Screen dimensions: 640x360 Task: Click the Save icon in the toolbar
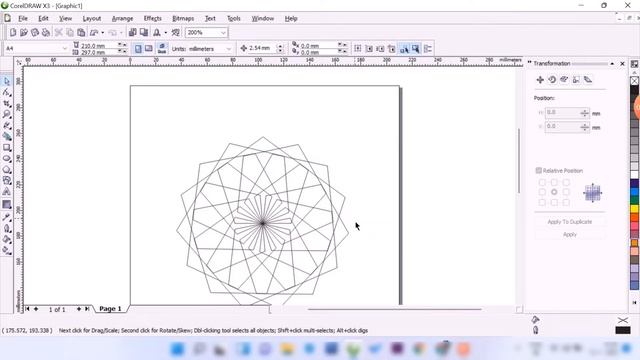35,32
